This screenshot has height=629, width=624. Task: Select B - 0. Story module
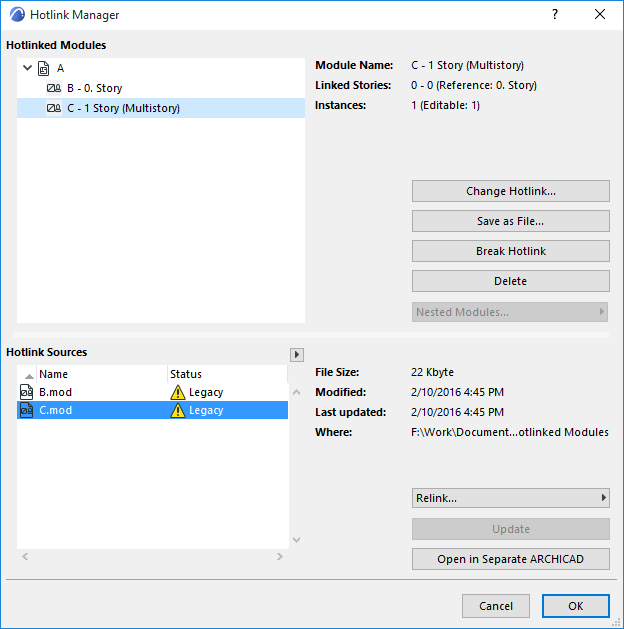click(95, 88)
